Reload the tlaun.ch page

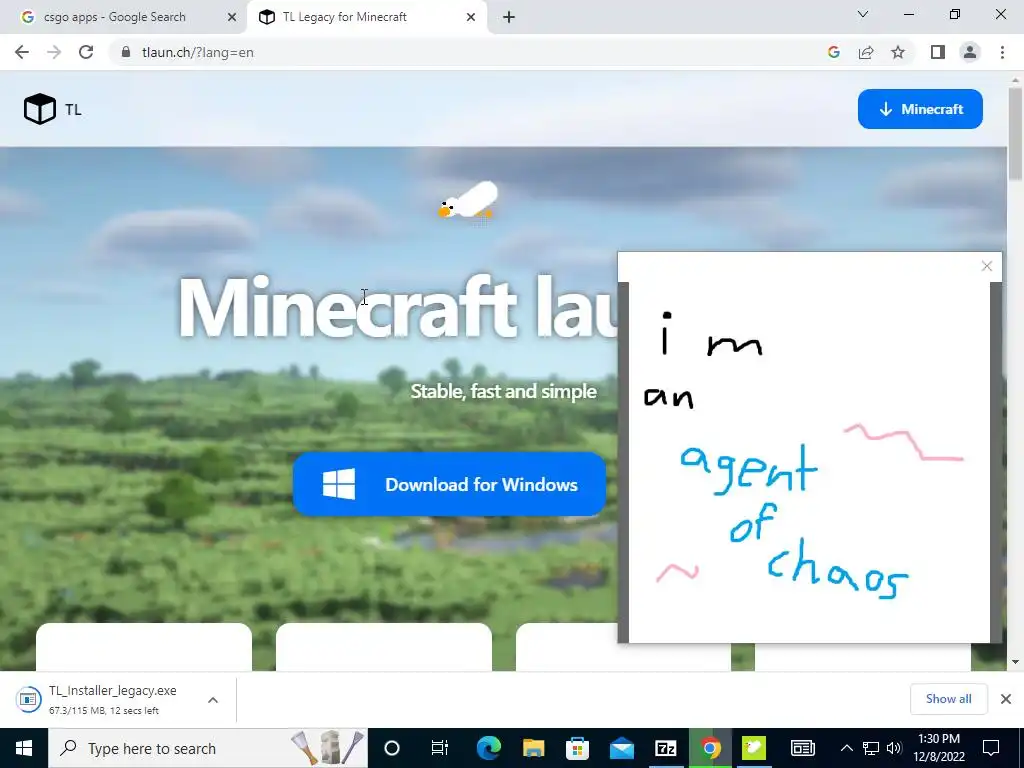pyautogui.click(x=86, y=52)
